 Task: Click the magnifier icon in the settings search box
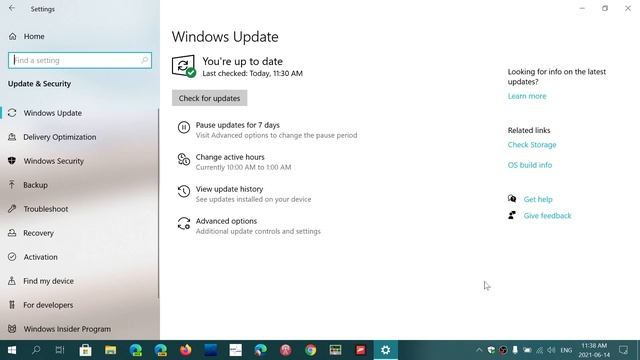pyautogui.click(x=144, y=60)
